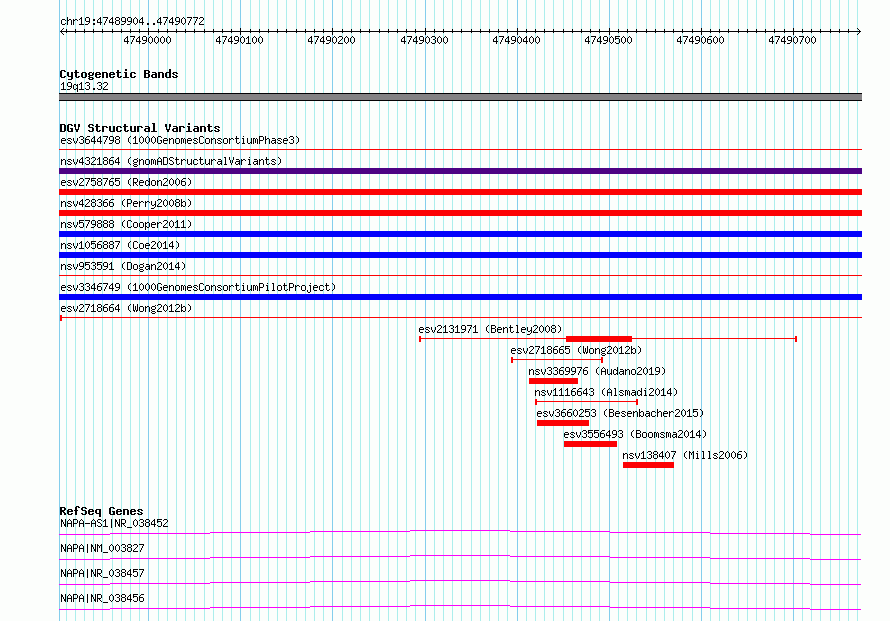Open esv3346749 1000GenomesConsortiumPilotProject label
Viewport: 890px width, 621px height.
point(198,287)
